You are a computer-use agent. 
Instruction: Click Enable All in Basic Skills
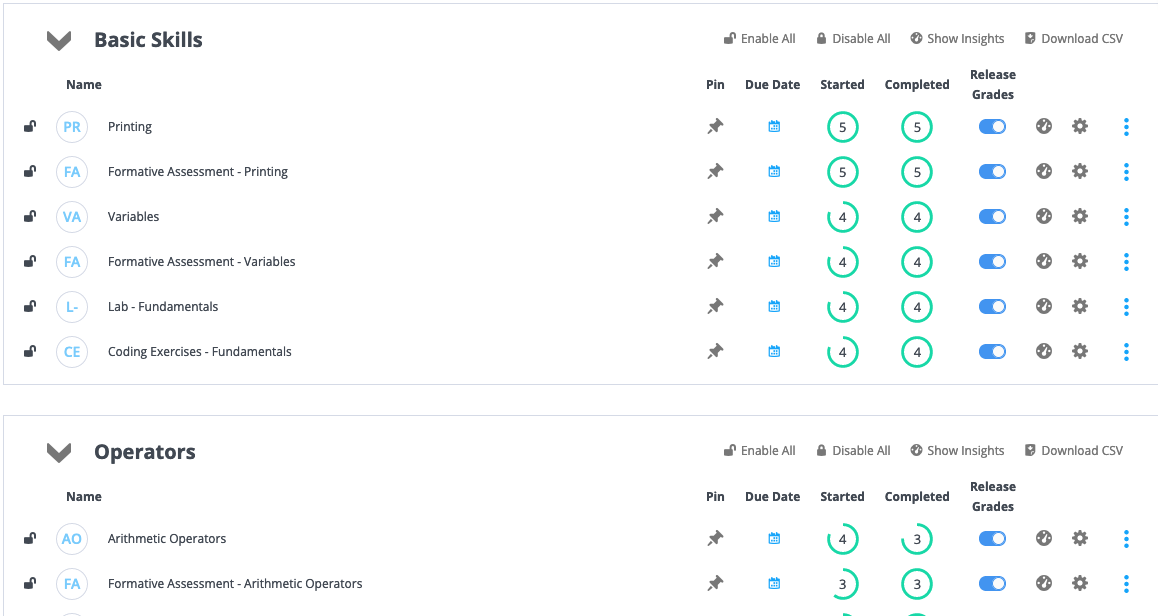(759, 38)
